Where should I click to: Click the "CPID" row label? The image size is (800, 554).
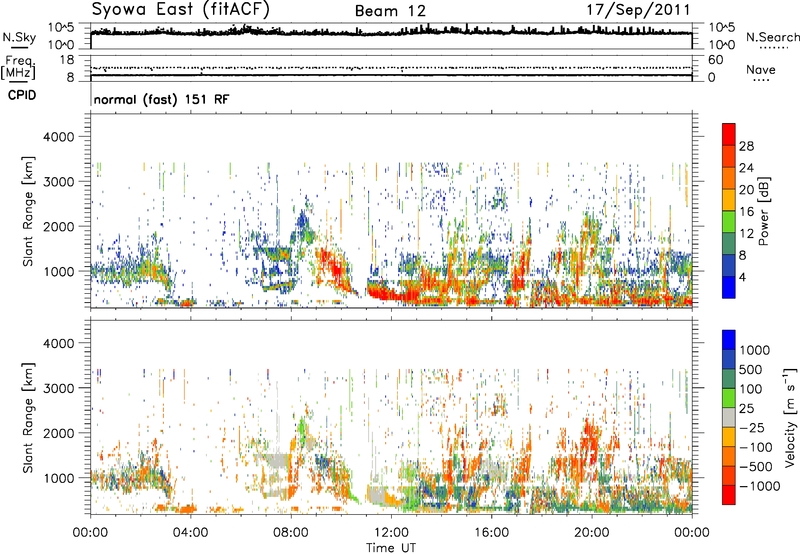(22, 95)
